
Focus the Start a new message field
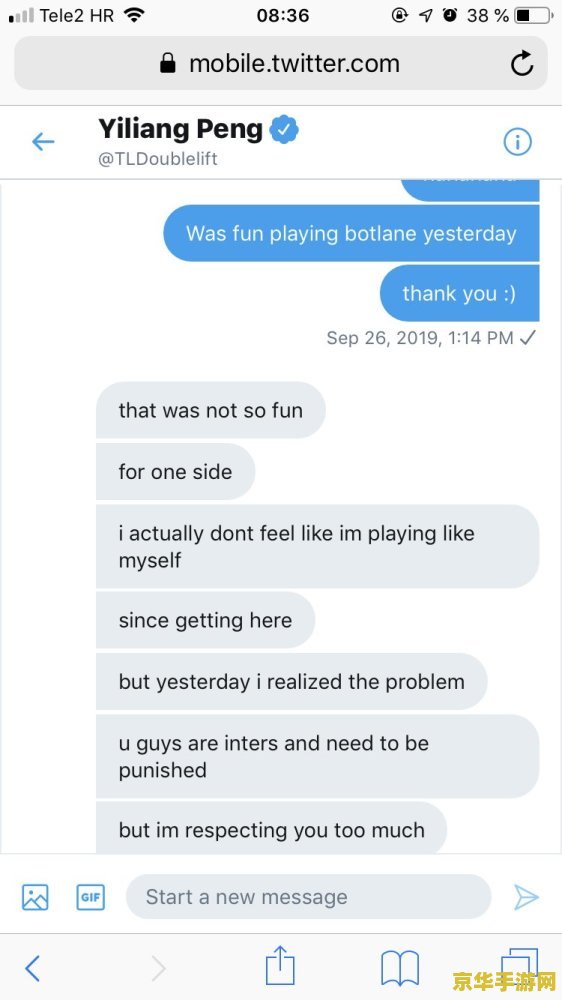pos(309,897)
